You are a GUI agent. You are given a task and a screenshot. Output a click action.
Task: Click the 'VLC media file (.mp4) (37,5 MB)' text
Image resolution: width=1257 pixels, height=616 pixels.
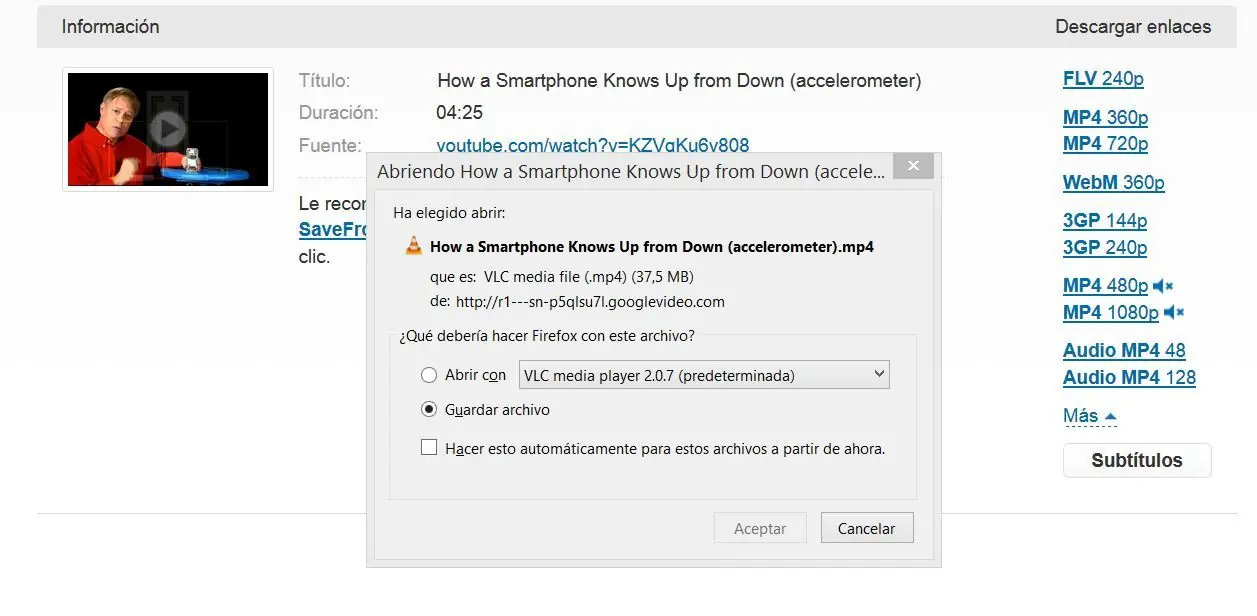(589, 277)
